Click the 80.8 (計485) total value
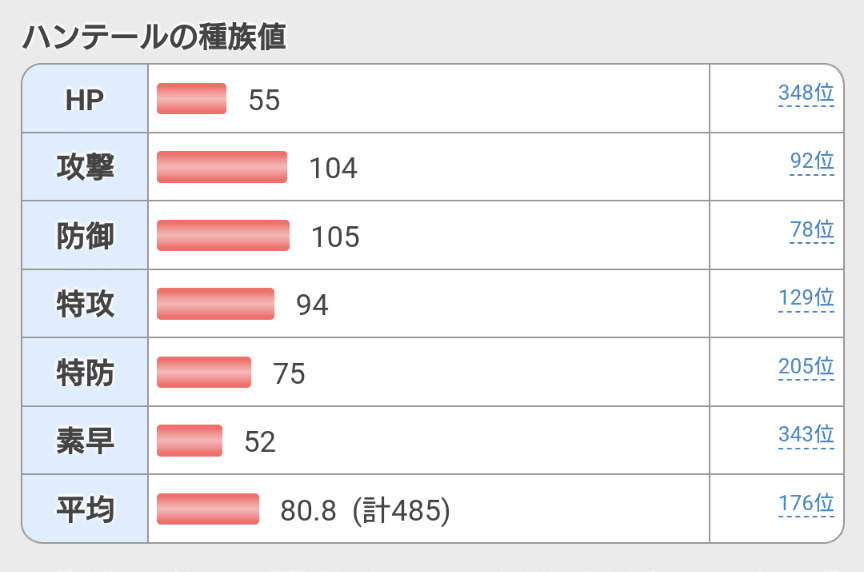This screenshot has height=572, width=864. 365,510
